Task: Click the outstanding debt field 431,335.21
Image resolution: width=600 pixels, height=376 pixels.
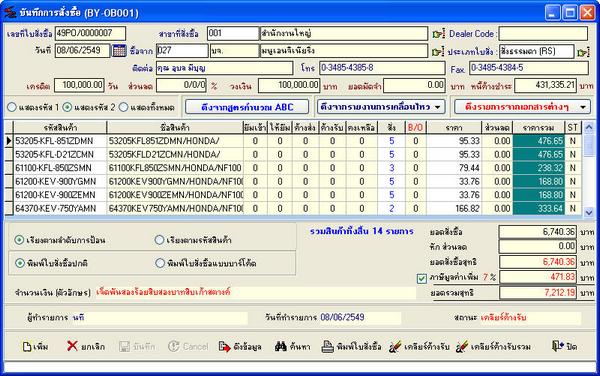Action: (545, 85)
